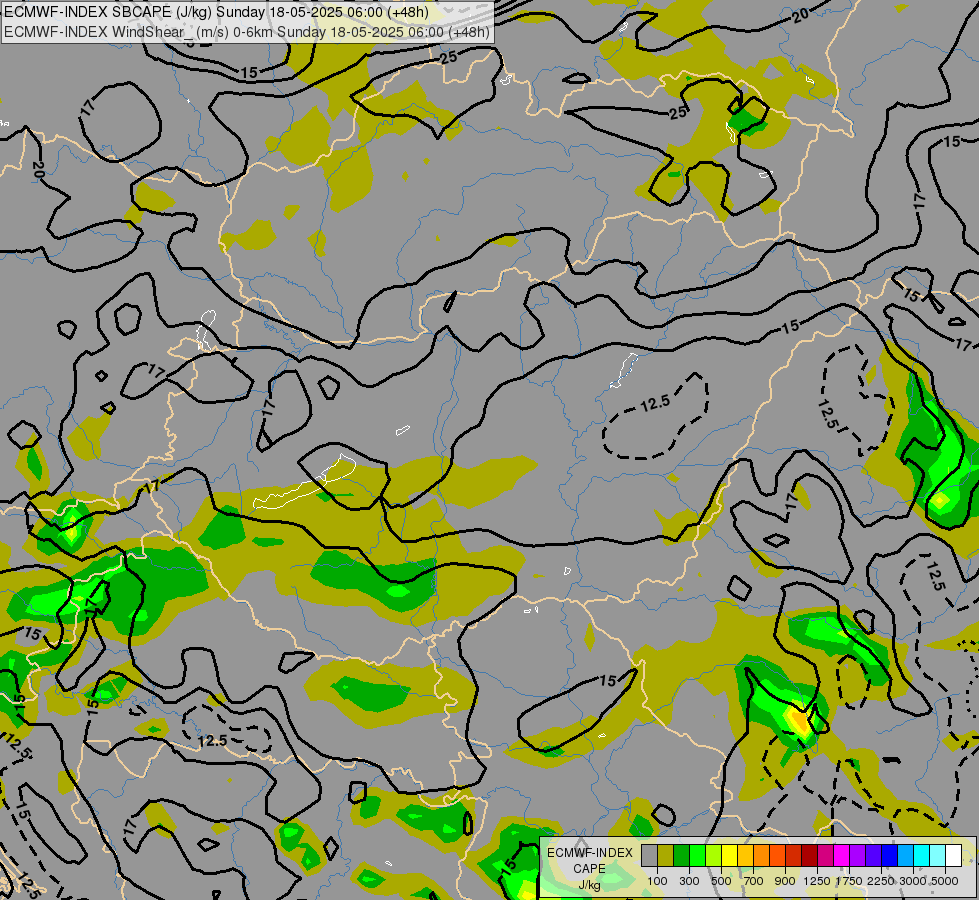Select the ECMWF-INDEX SBCAPE title line

216,12
